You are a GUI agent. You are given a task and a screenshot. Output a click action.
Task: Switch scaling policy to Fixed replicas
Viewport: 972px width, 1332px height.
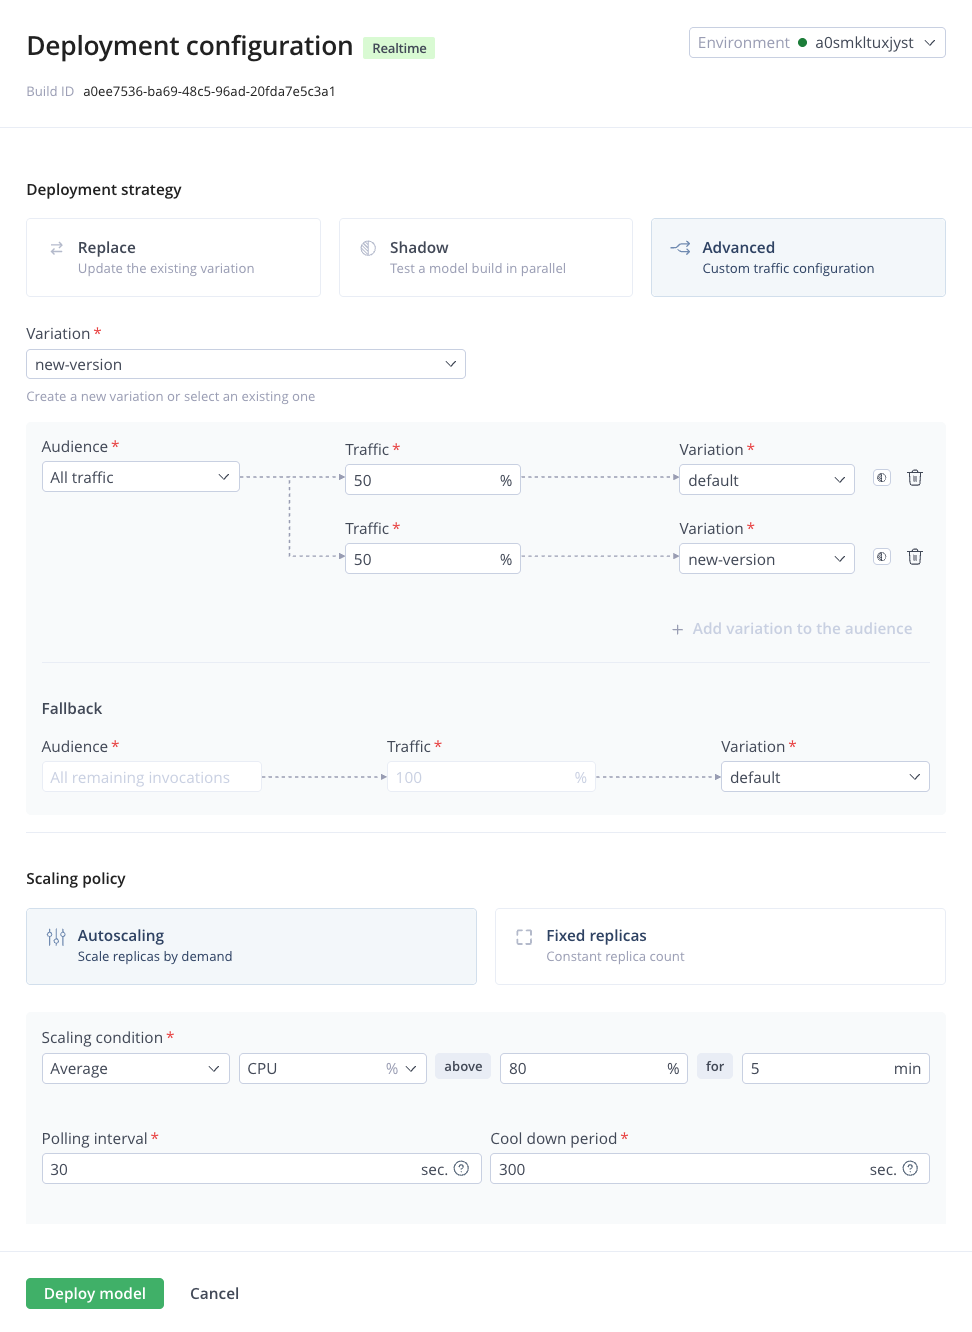pyautogui.click(x=720, y=946)
